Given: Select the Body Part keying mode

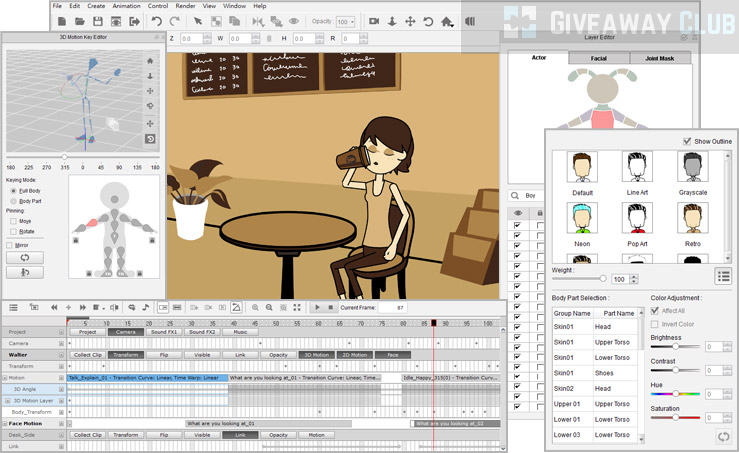Looking at the screenshot, I should 13,201.
